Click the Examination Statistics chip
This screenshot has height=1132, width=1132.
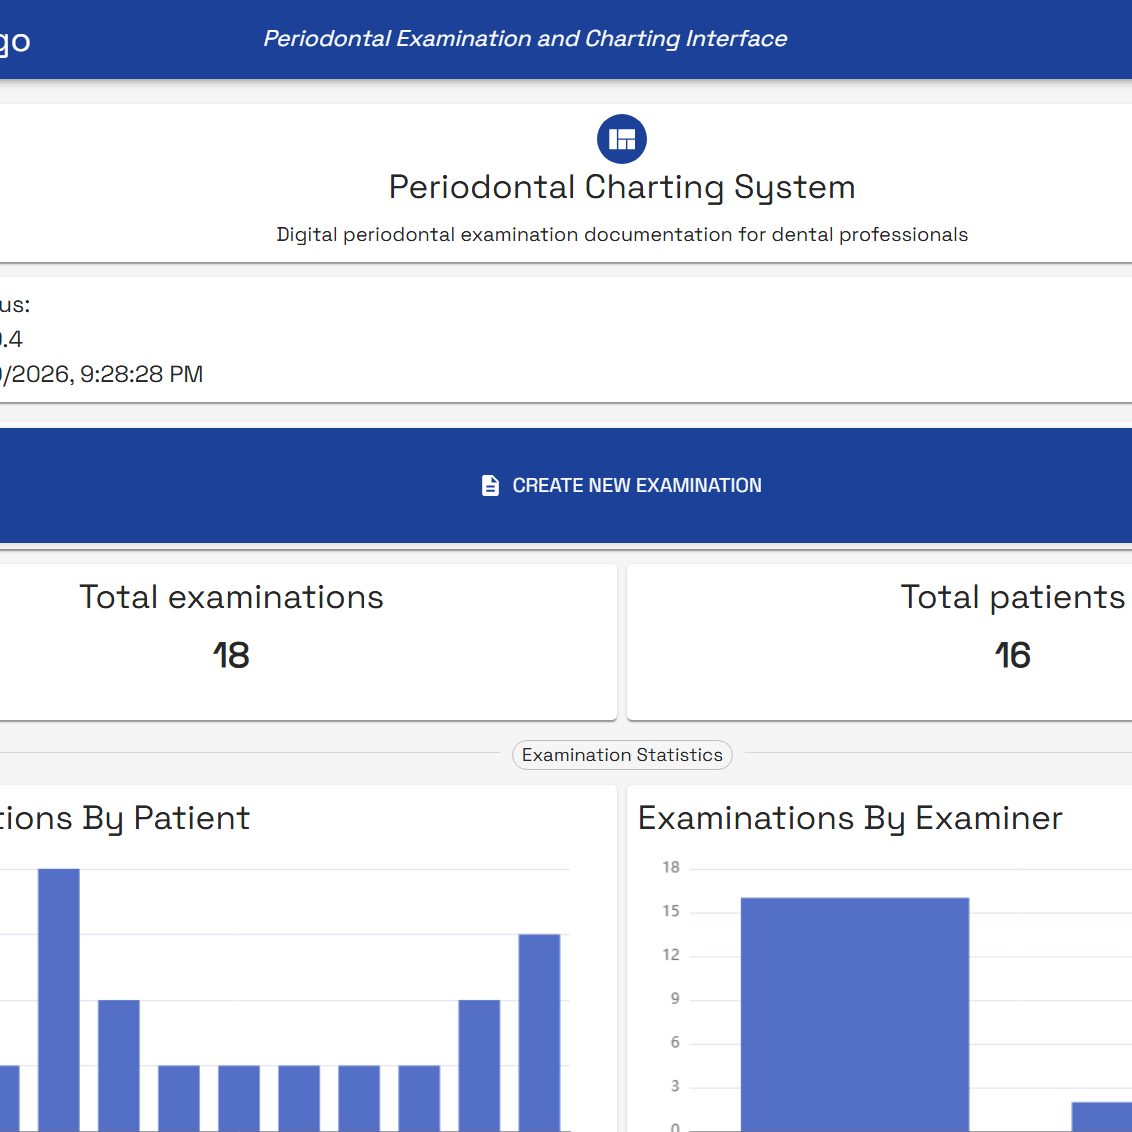(622, 755)
